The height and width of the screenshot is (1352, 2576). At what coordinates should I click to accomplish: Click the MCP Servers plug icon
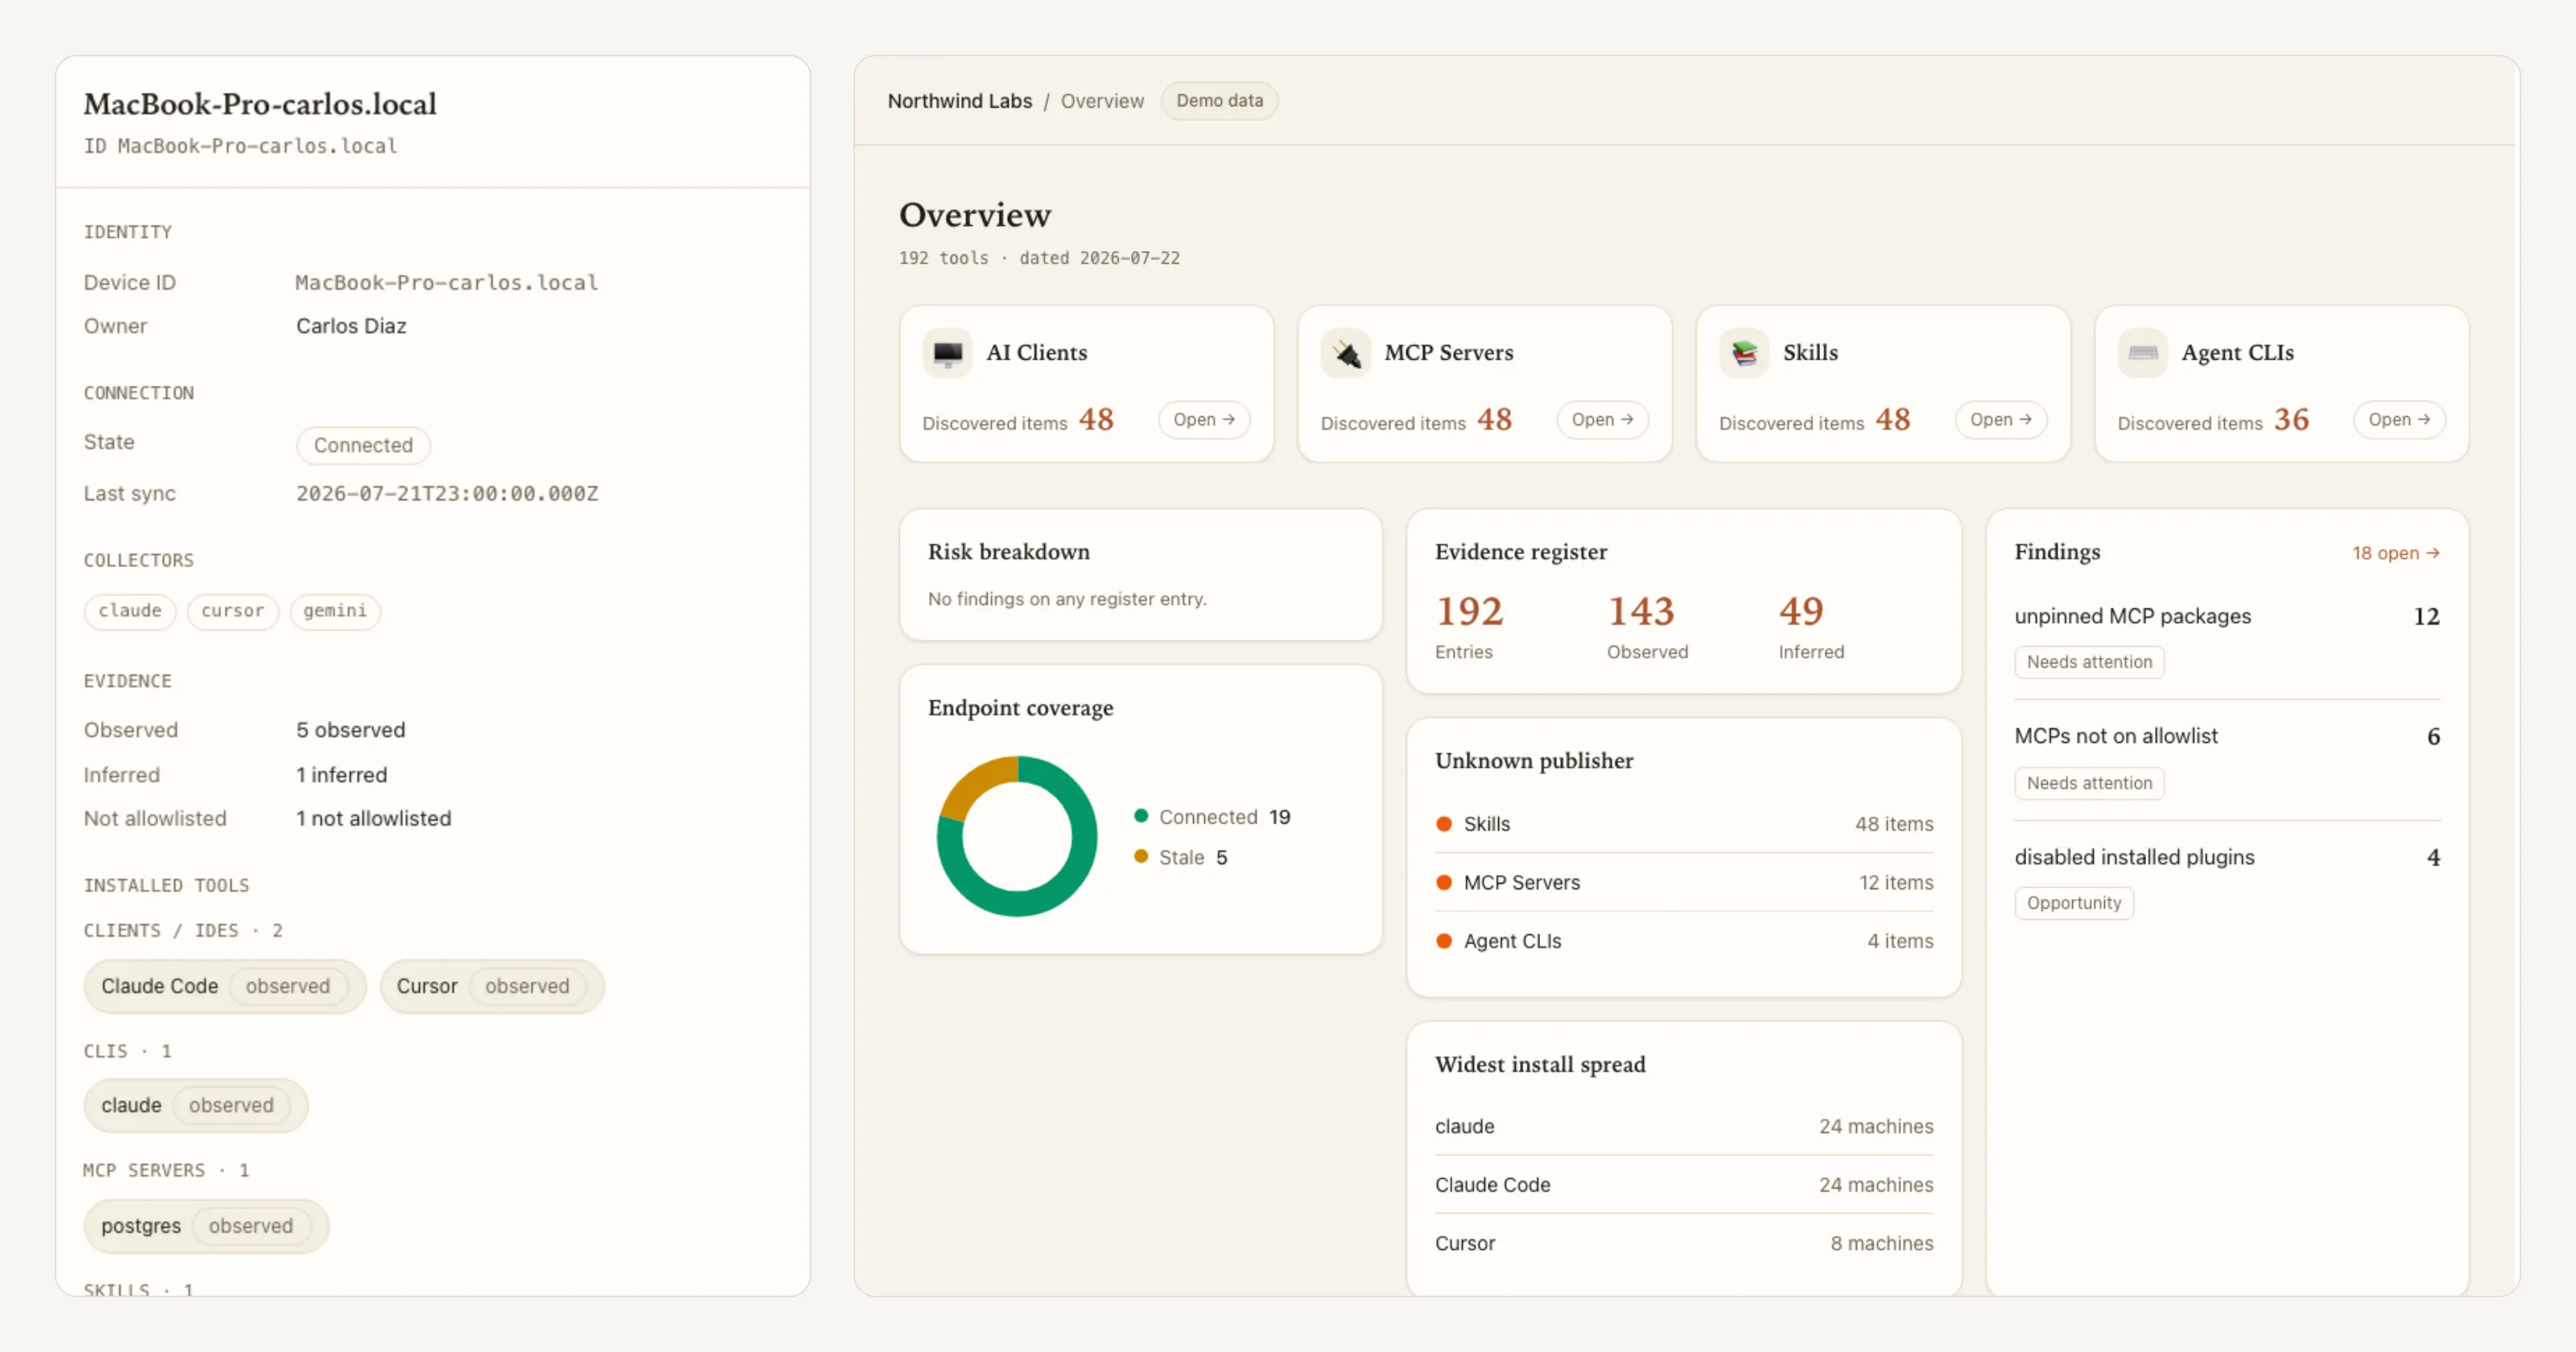1345,353
